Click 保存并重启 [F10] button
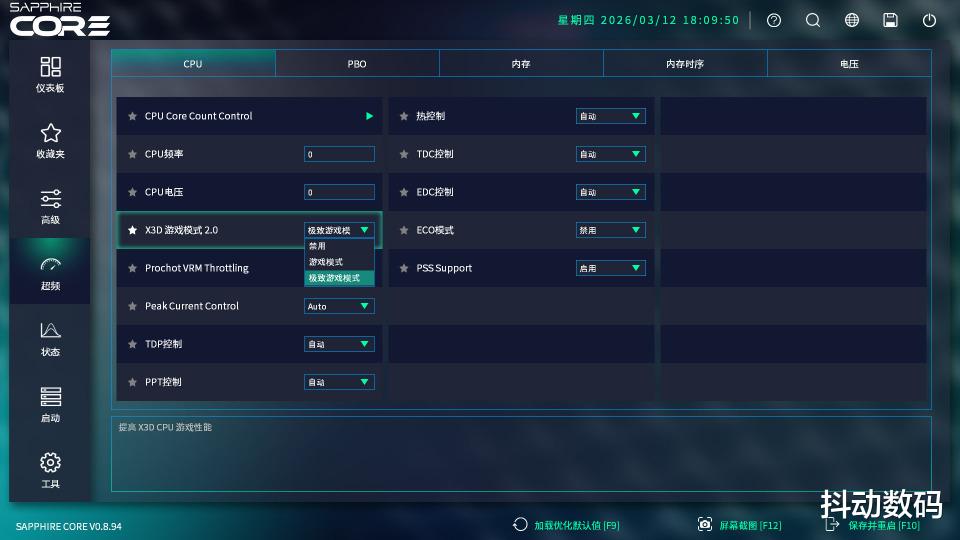The image size is (960, 540). 873,525
